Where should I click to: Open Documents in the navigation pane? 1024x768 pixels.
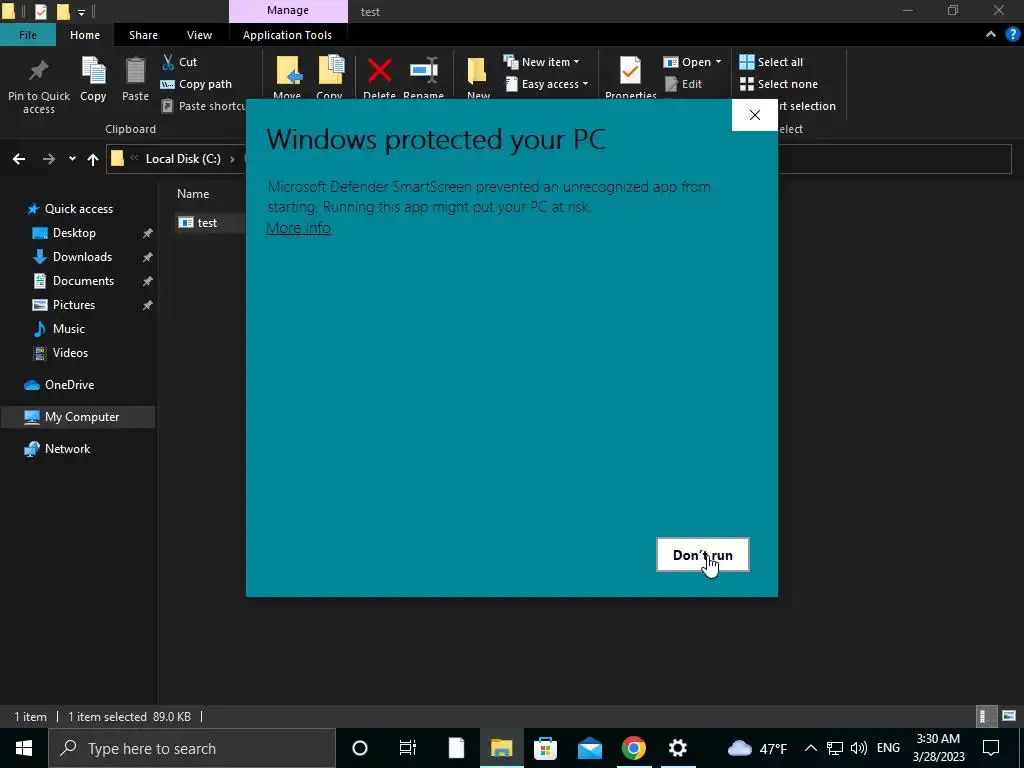click(x=83, y=281)
